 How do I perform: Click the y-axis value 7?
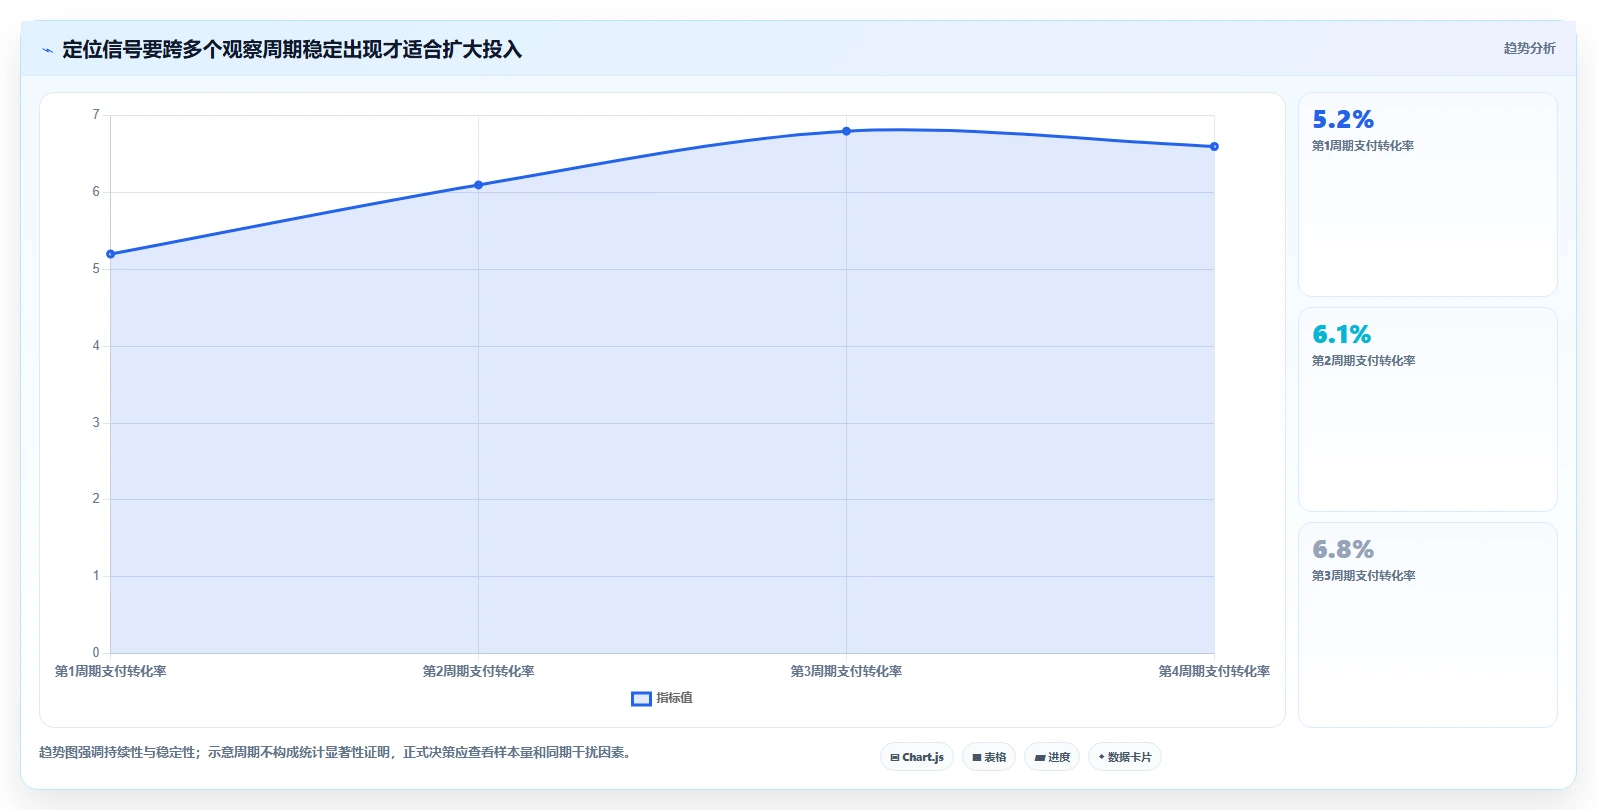[96, 115]
